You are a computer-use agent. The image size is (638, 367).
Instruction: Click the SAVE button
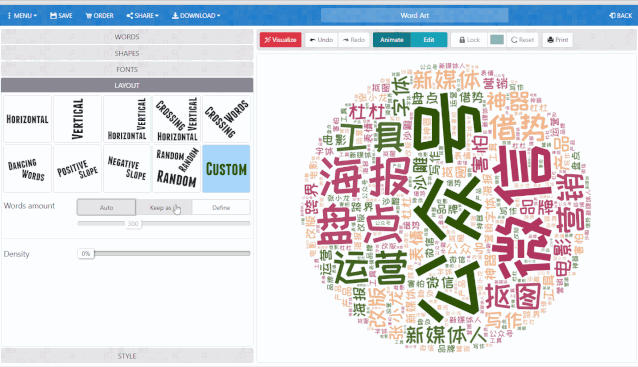[61, 15]
